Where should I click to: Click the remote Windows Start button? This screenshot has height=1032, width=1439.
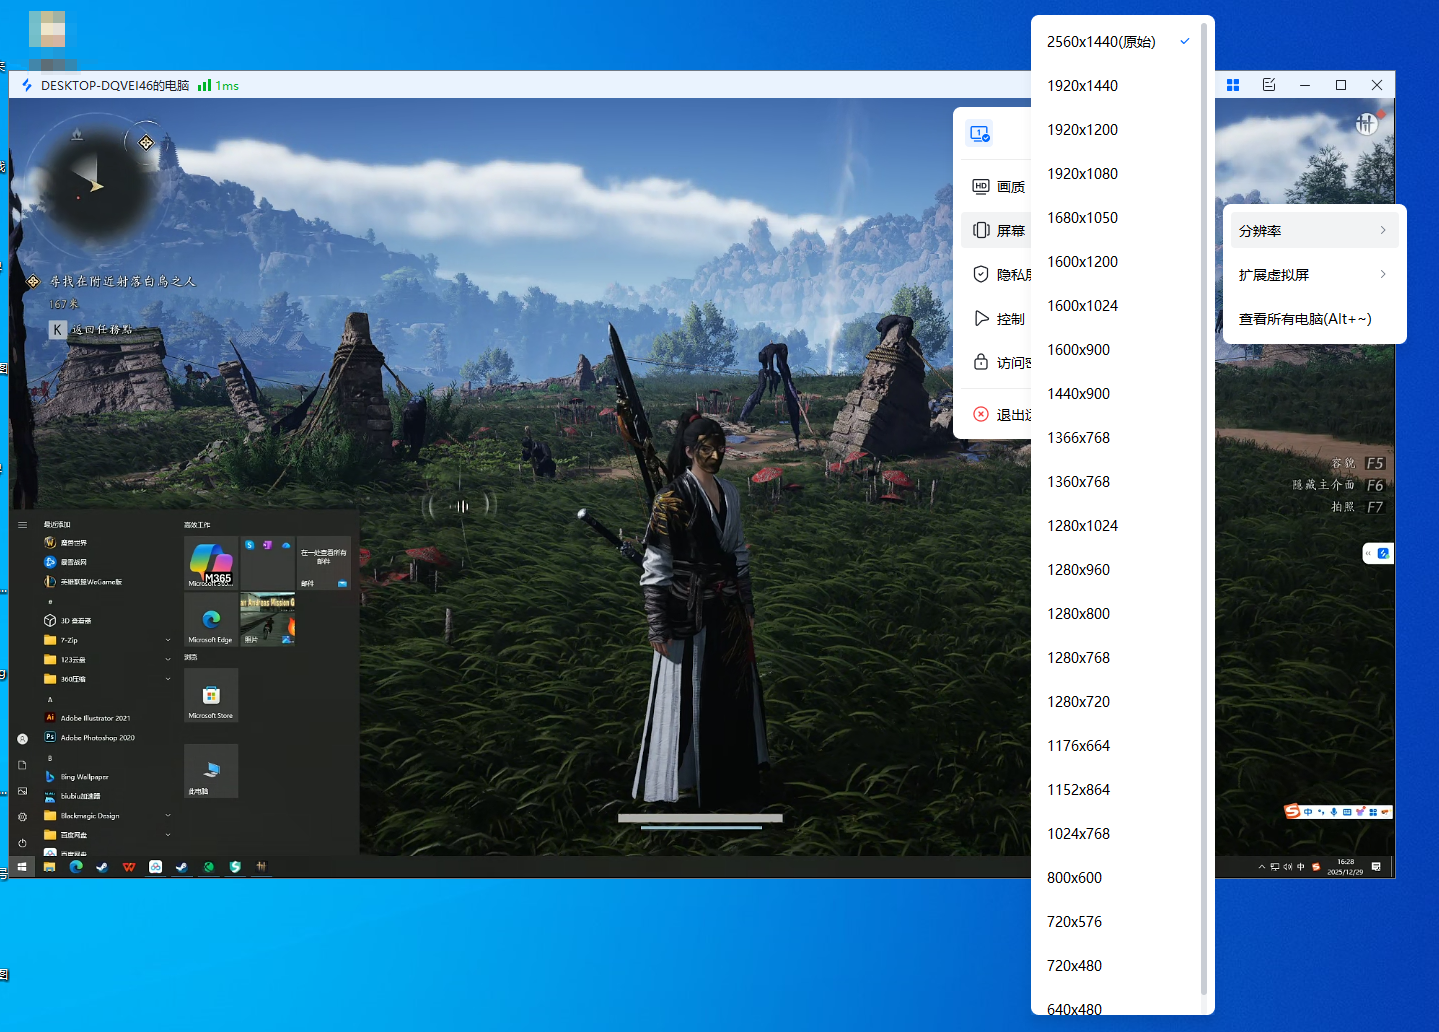point(22,867)
